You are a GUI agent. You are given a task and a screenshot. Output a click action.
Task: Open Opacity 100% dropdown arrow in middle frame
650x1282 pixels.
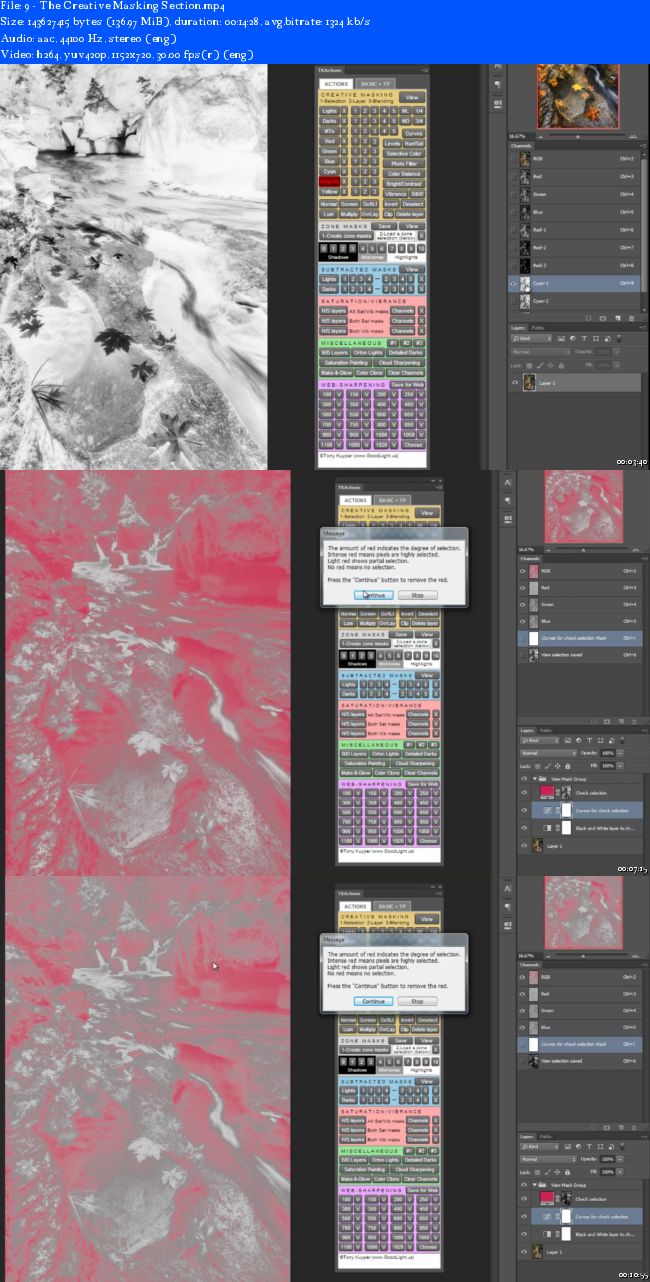620,753
